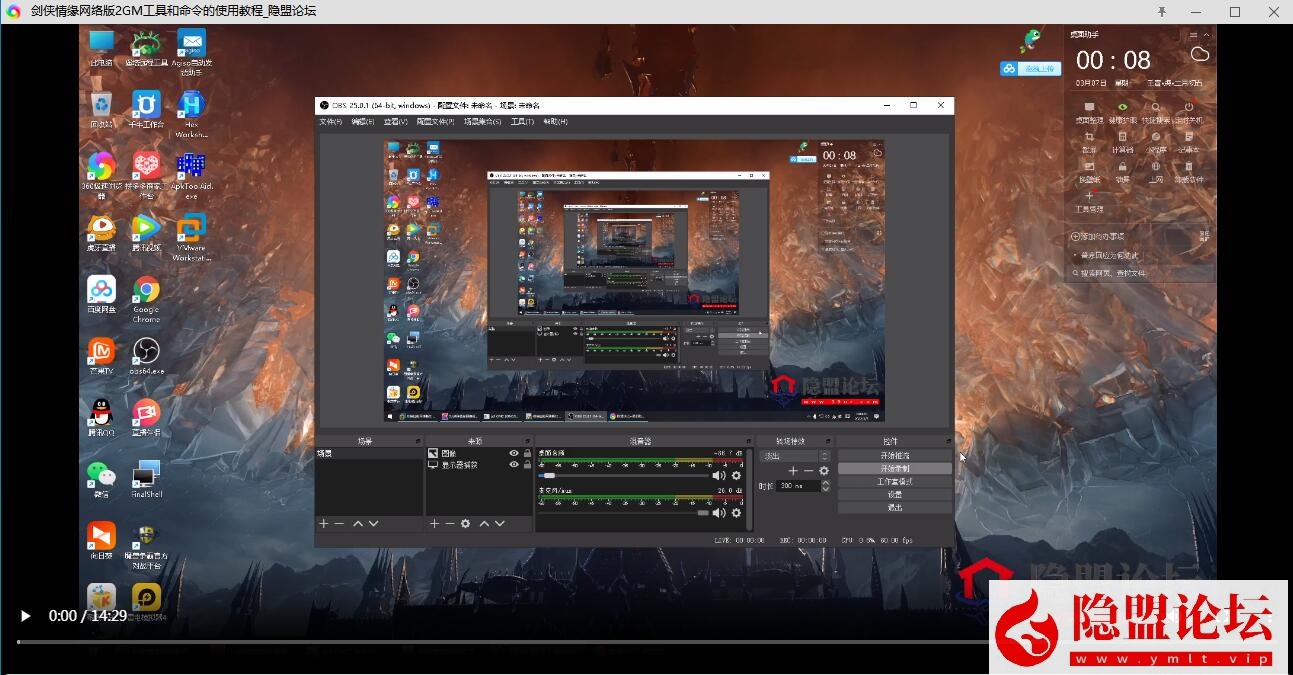Add a new scene with plus icon
This screenshot has width=1293, height=675.
click(323, 523)
